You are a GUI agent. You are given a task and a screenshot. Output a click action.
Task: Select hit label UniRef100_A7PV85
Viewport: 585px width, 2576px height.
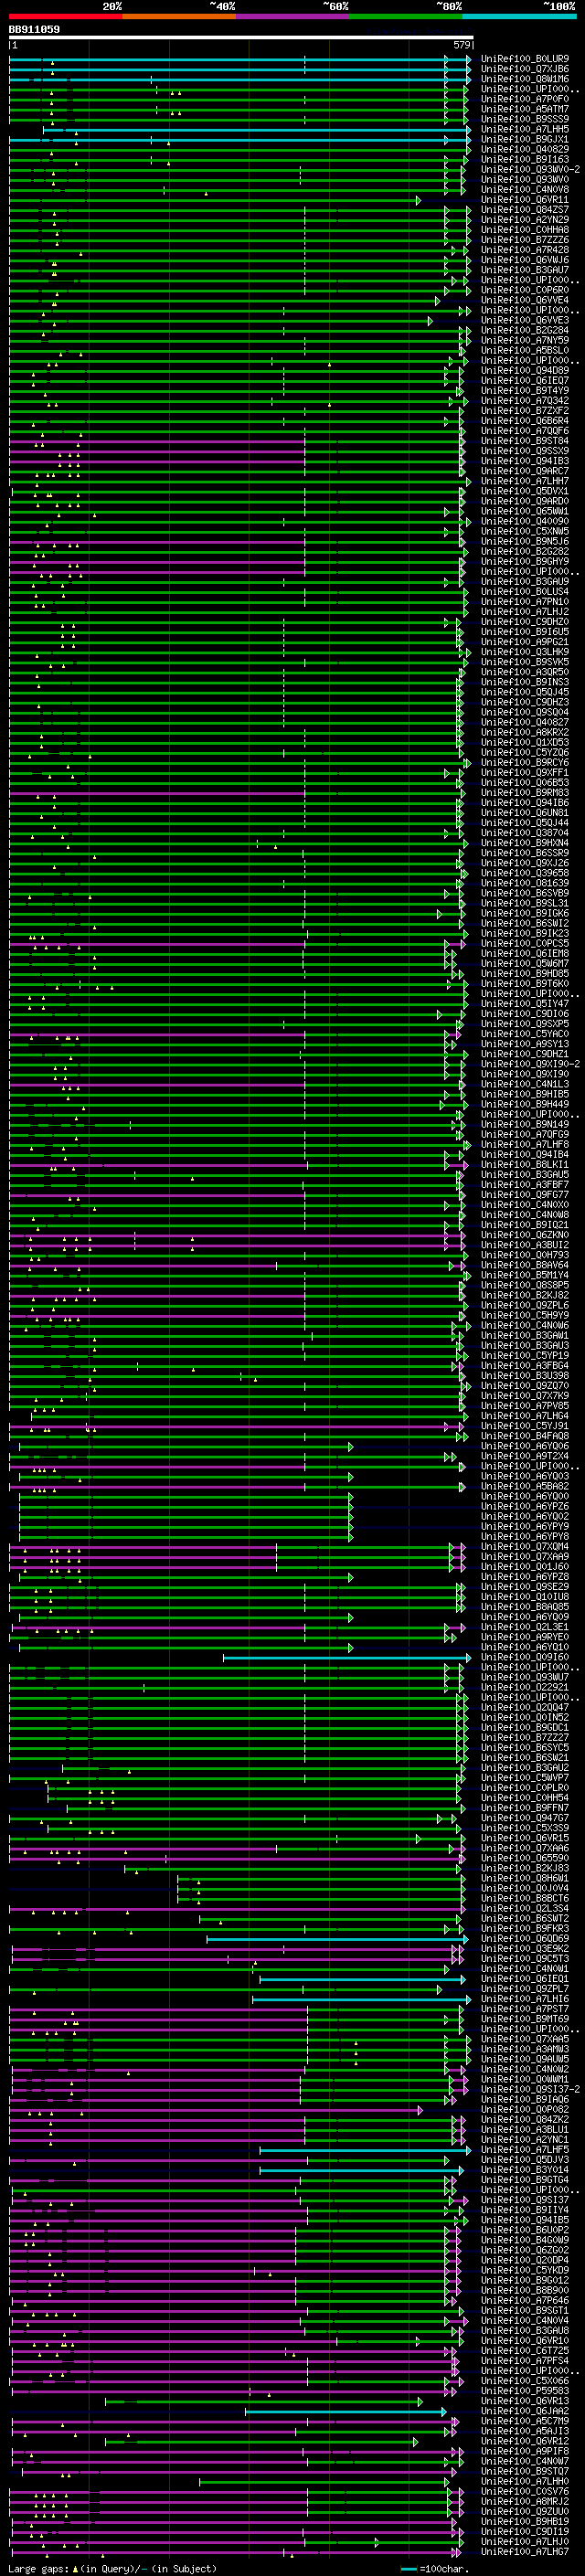pyautogui.click(x=524, y=1406)
